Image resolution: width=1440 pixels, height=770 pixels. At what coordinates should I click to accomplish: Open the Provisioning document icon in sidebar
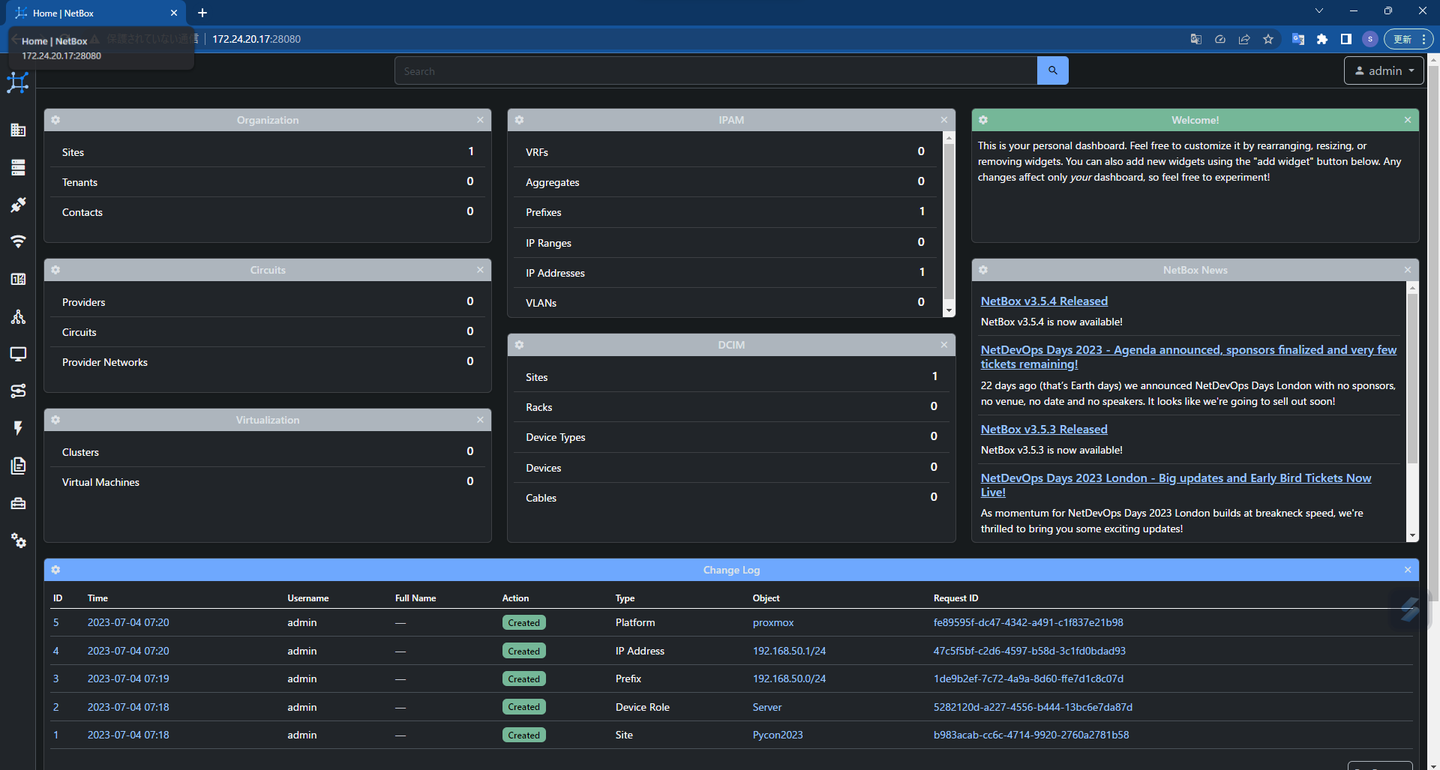[18, 466]
